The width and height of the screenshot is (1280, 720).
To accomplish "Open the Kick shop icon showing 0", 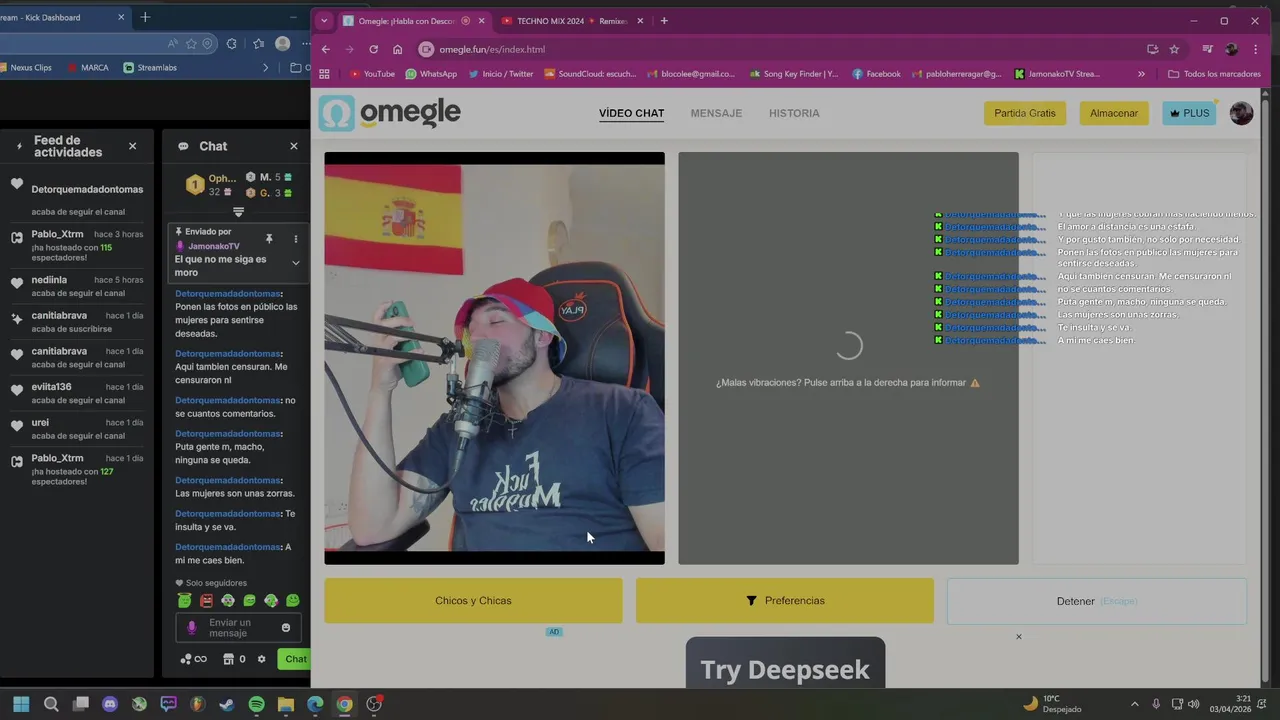I will coord(234,659).
